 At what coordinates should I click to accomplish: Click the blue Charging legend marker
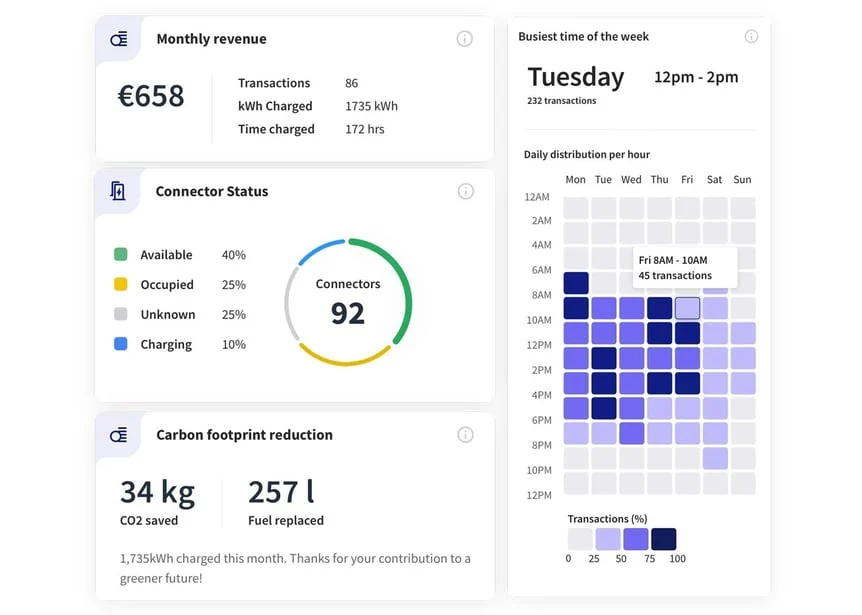(121, 344)
